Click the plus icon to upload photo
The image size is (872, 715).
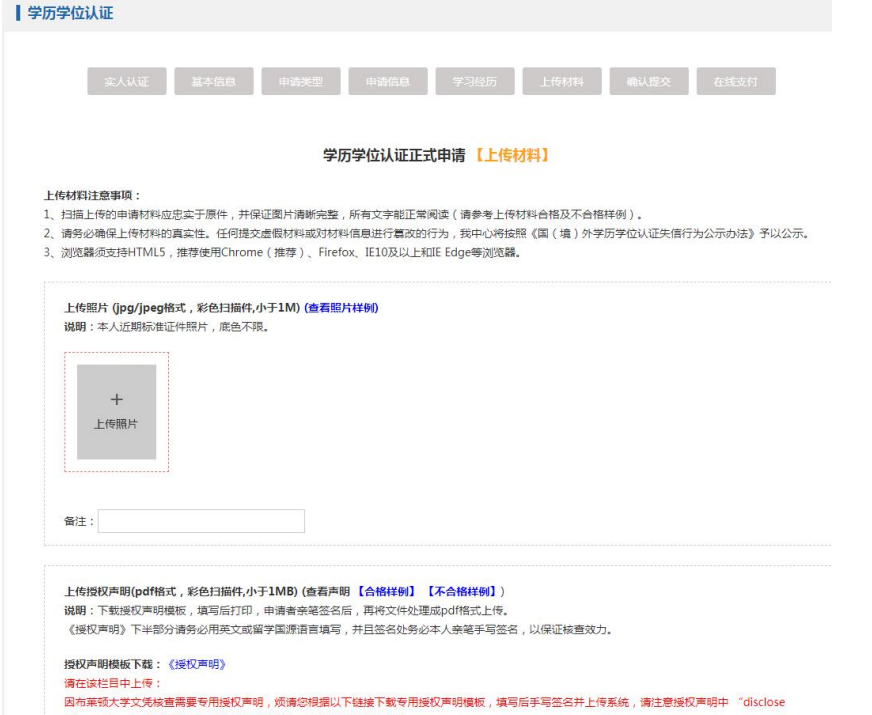116,398
